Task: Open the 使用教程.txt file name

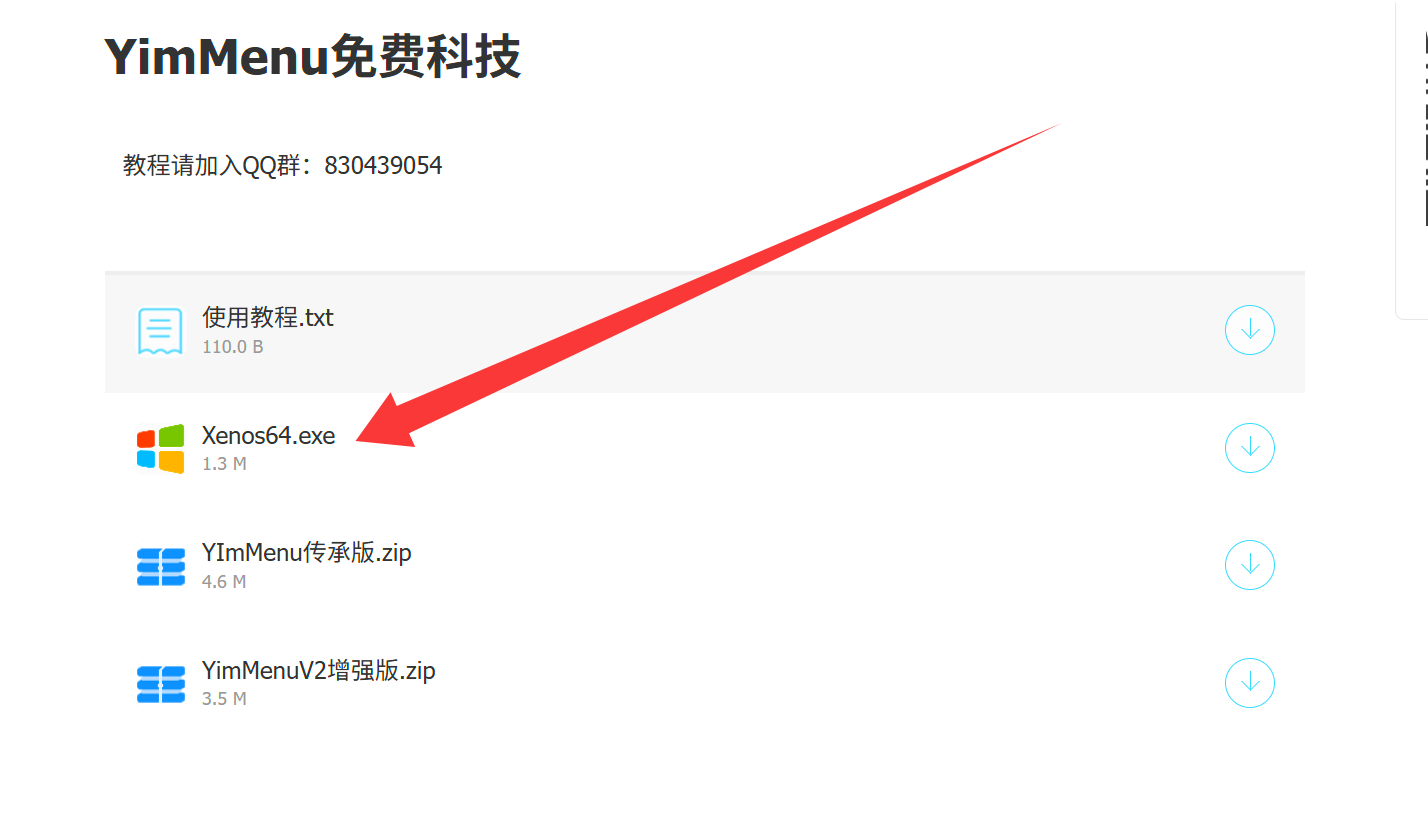Action: pyautogui.click(x=268, y=318)
